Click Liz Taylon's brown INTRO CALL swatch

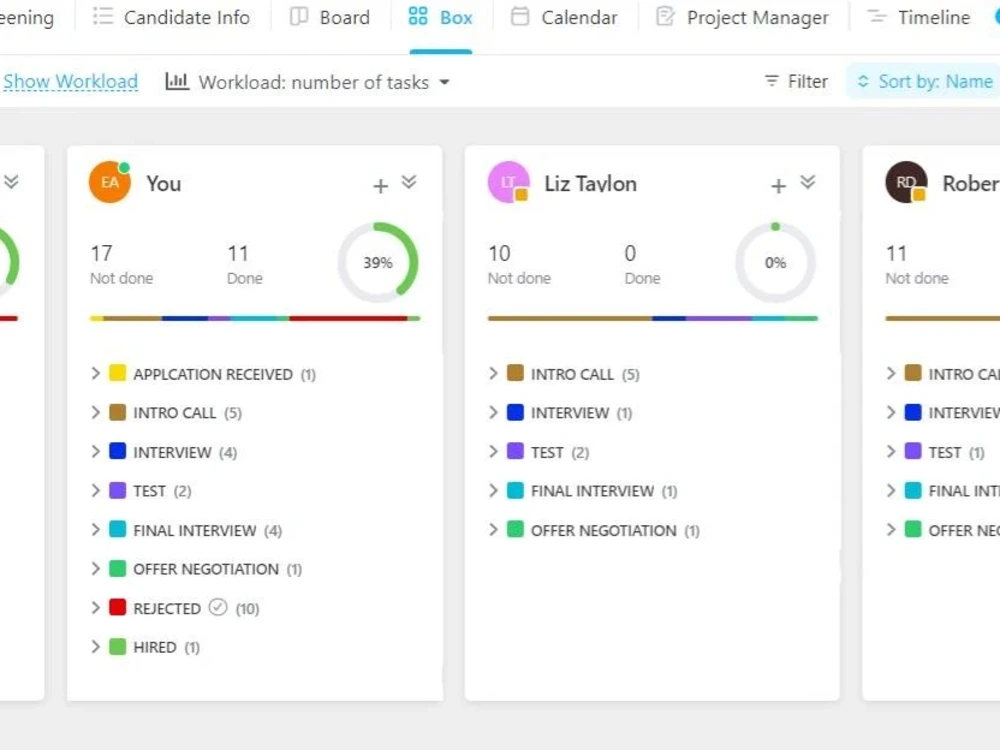(515, 373)
